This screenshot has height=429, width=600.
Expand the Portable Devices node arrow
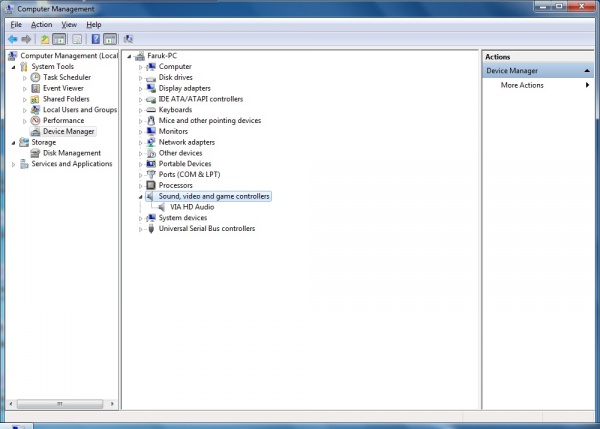140,164
